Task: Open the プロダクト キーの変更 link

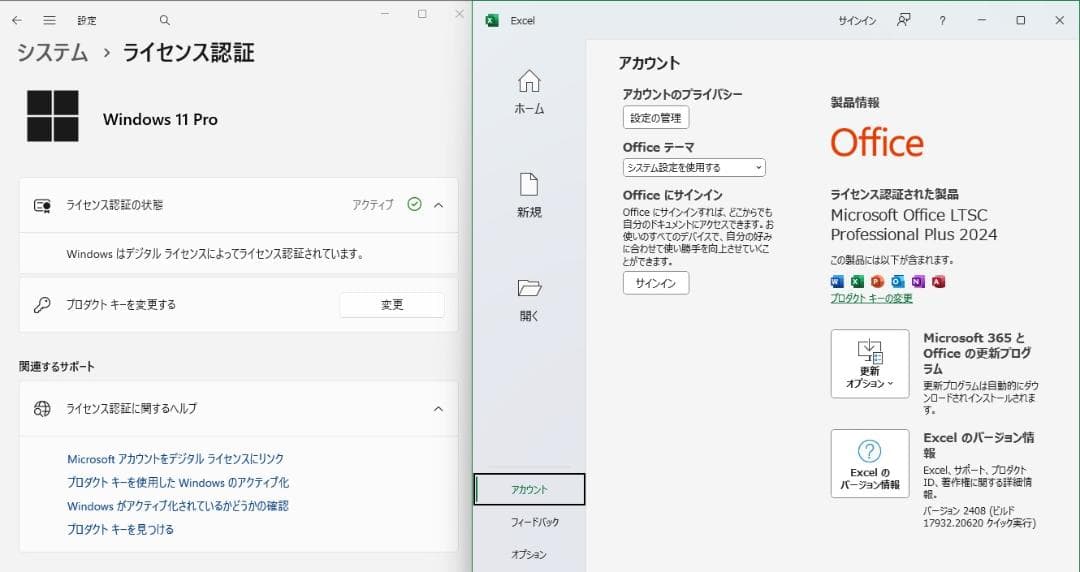Action: [871, 298]
